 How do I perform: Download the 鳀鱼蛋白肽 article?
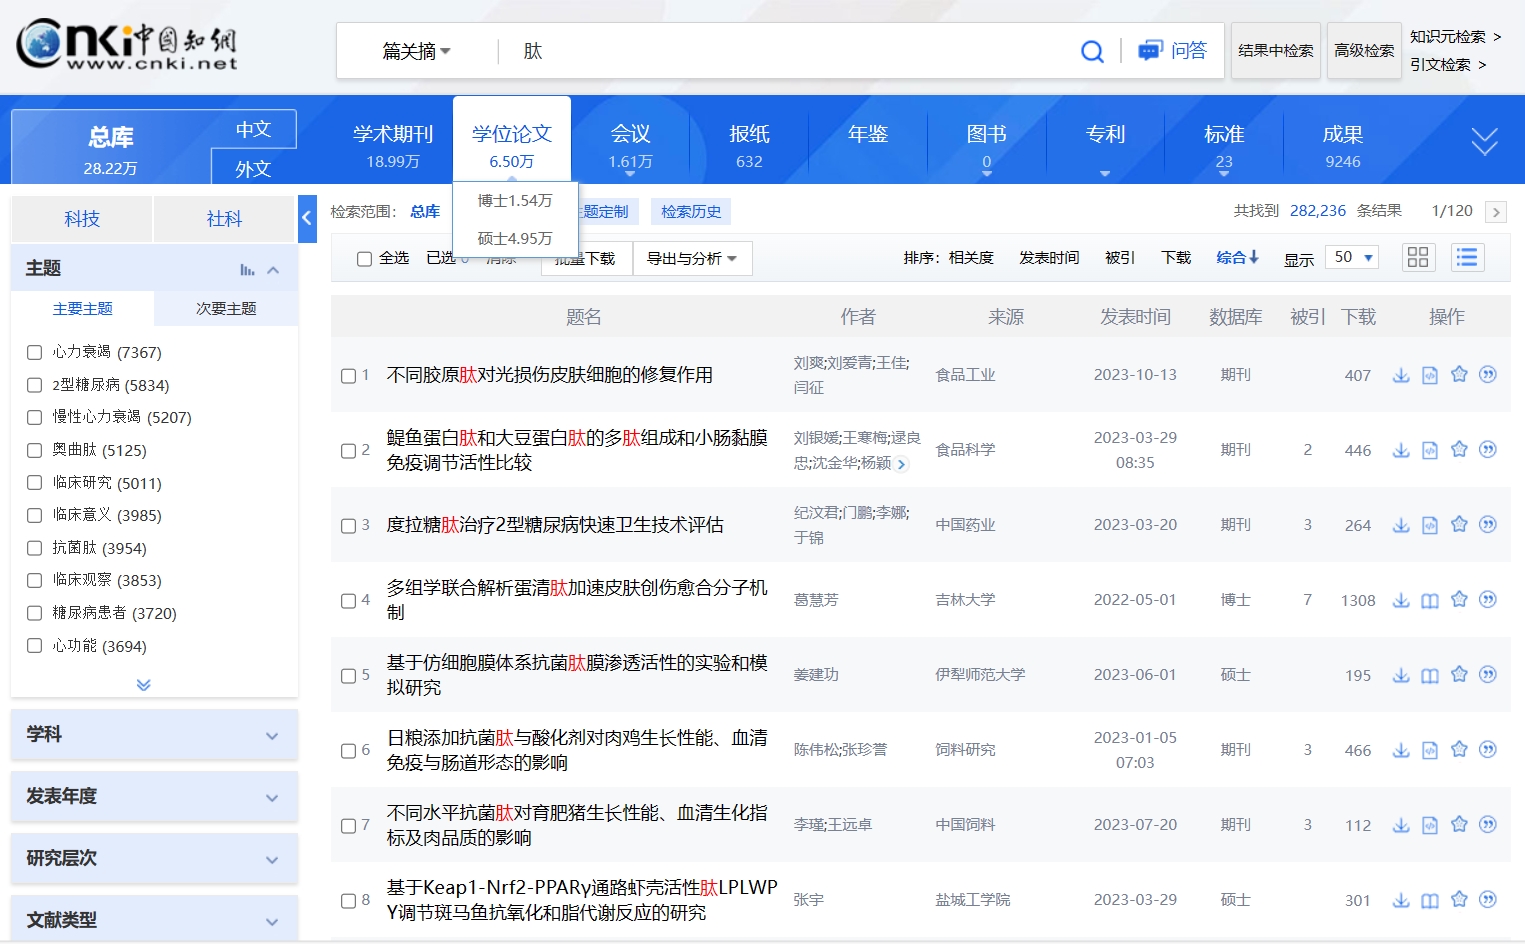pos(1400,450)
